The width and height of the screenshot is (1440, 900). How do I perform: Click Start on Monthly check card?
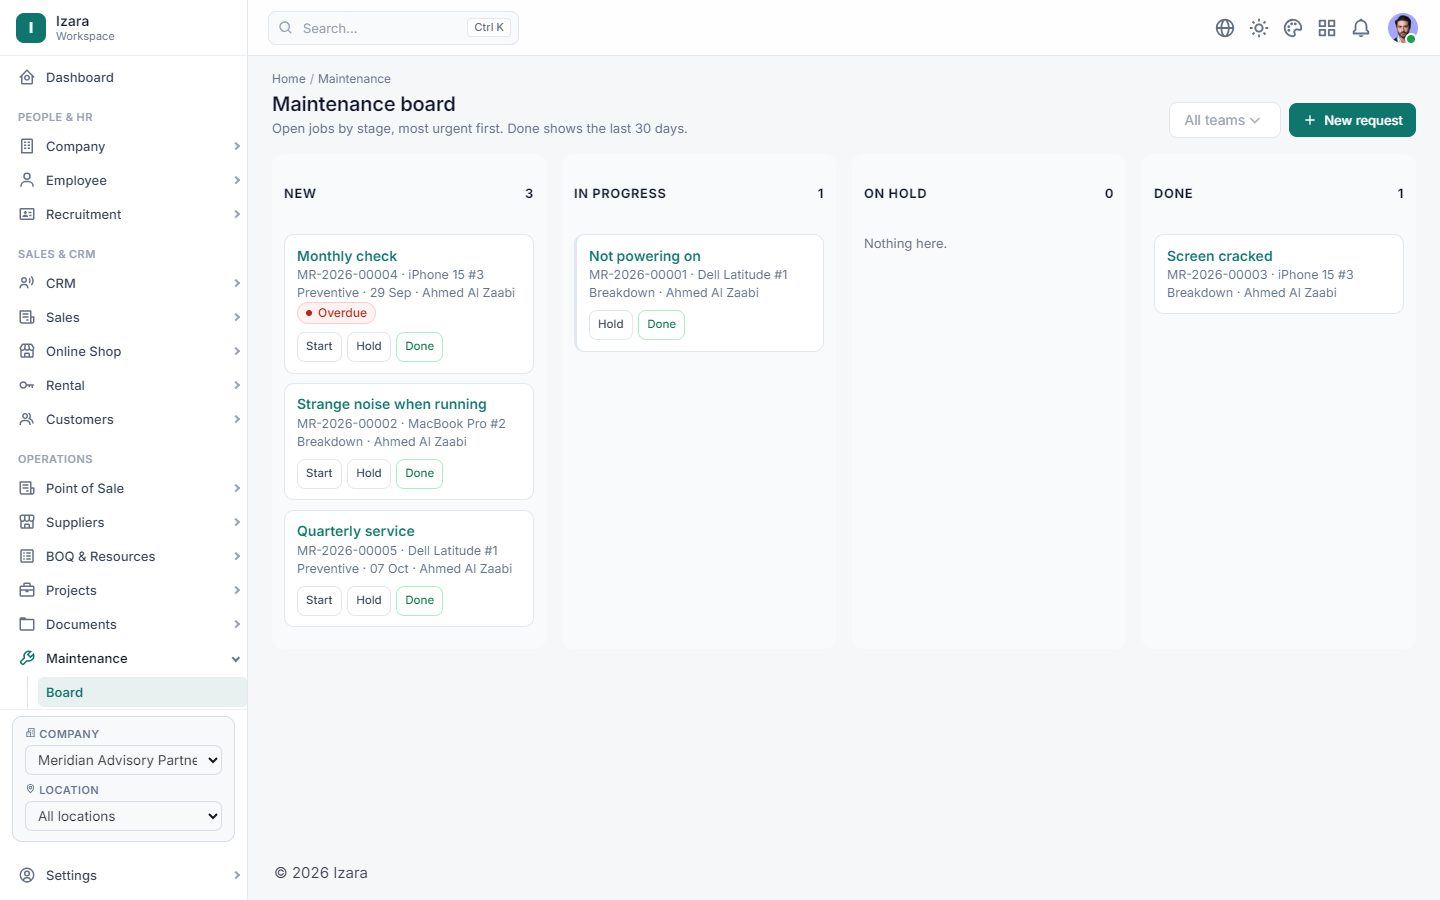click(x=319, y=346)
